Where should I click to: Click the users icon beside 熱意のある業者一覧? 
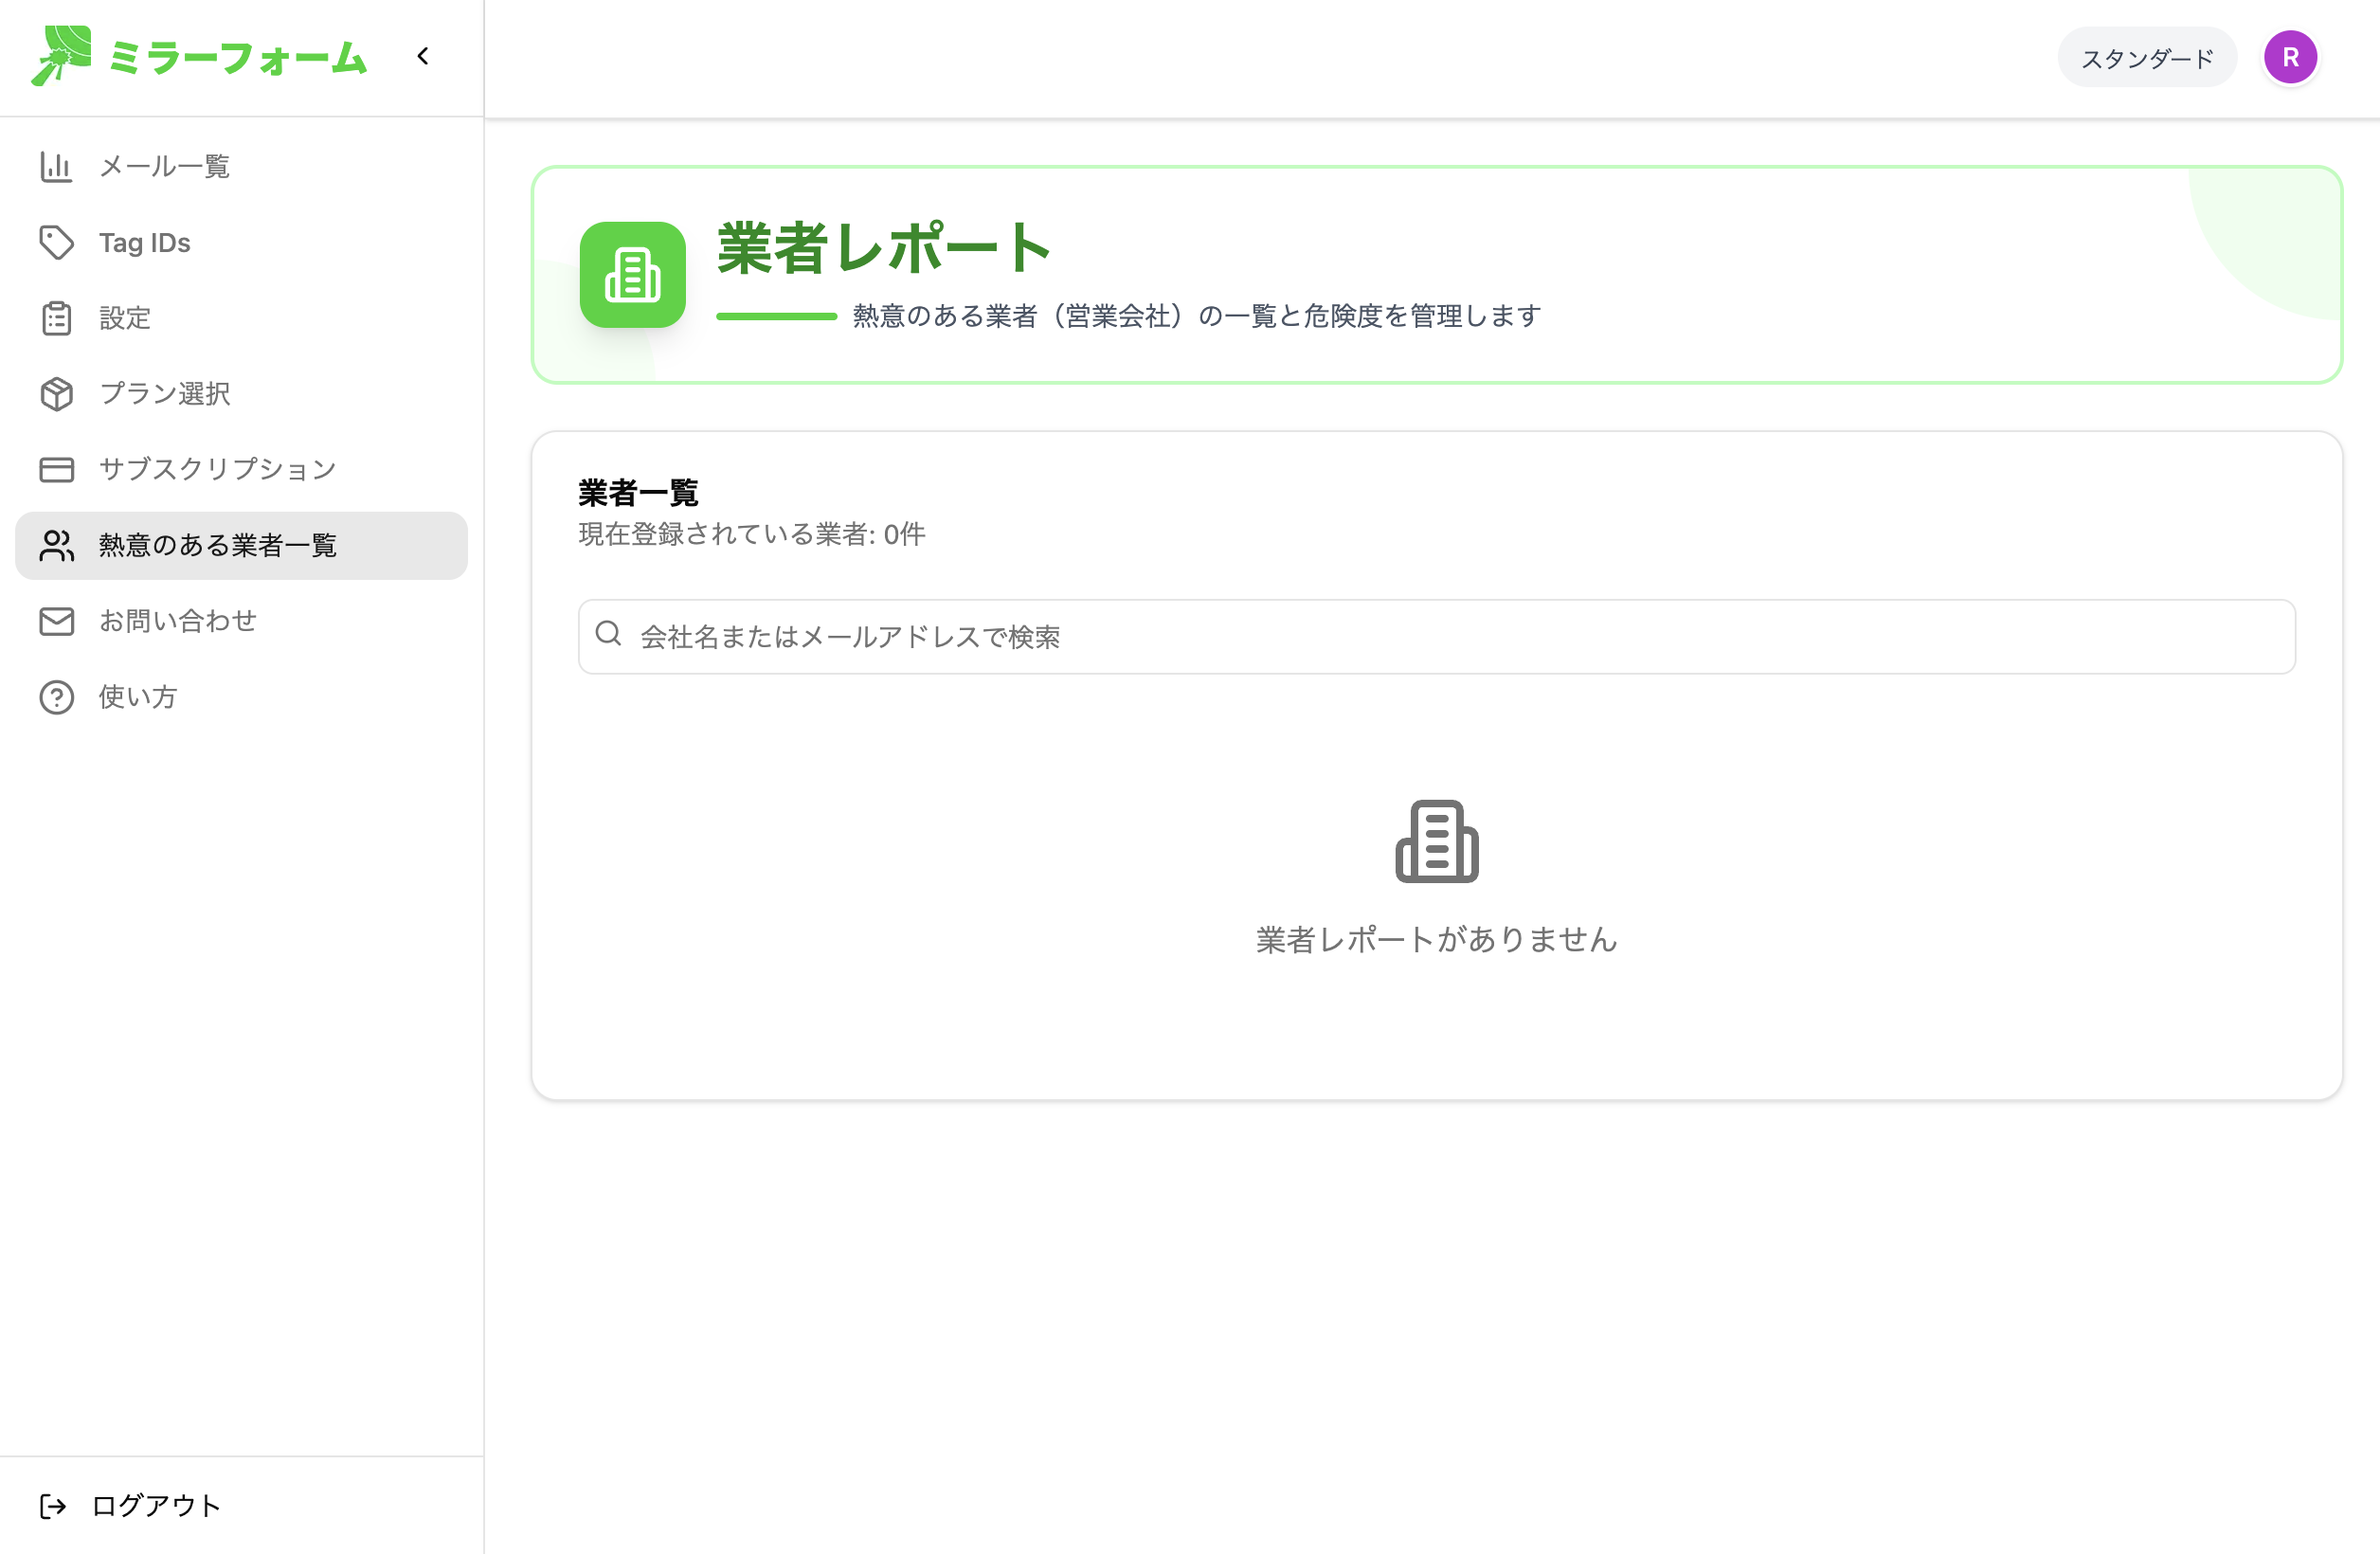(x=56, y=545)
